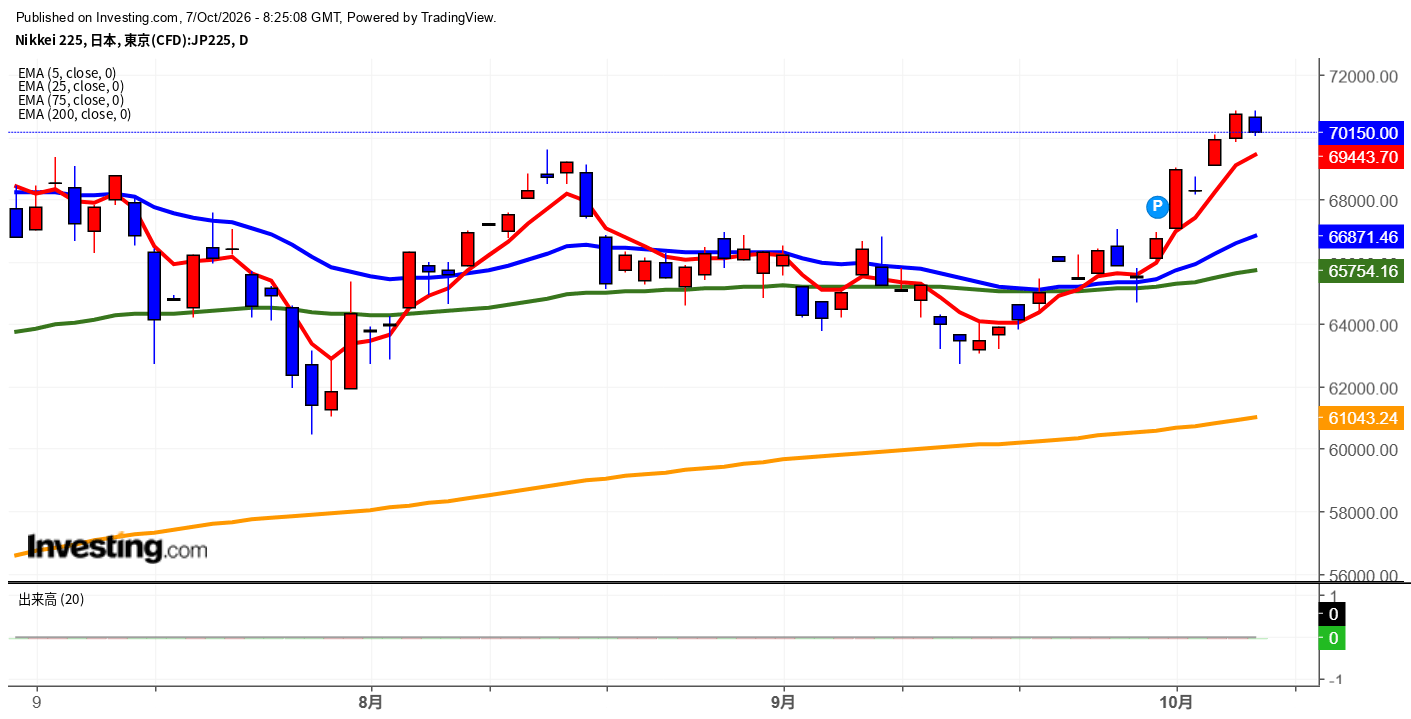Click the blue 66871.46 EMA value label
Viewport: 1411px width, 719px height.
click(x=1362, y=237)
